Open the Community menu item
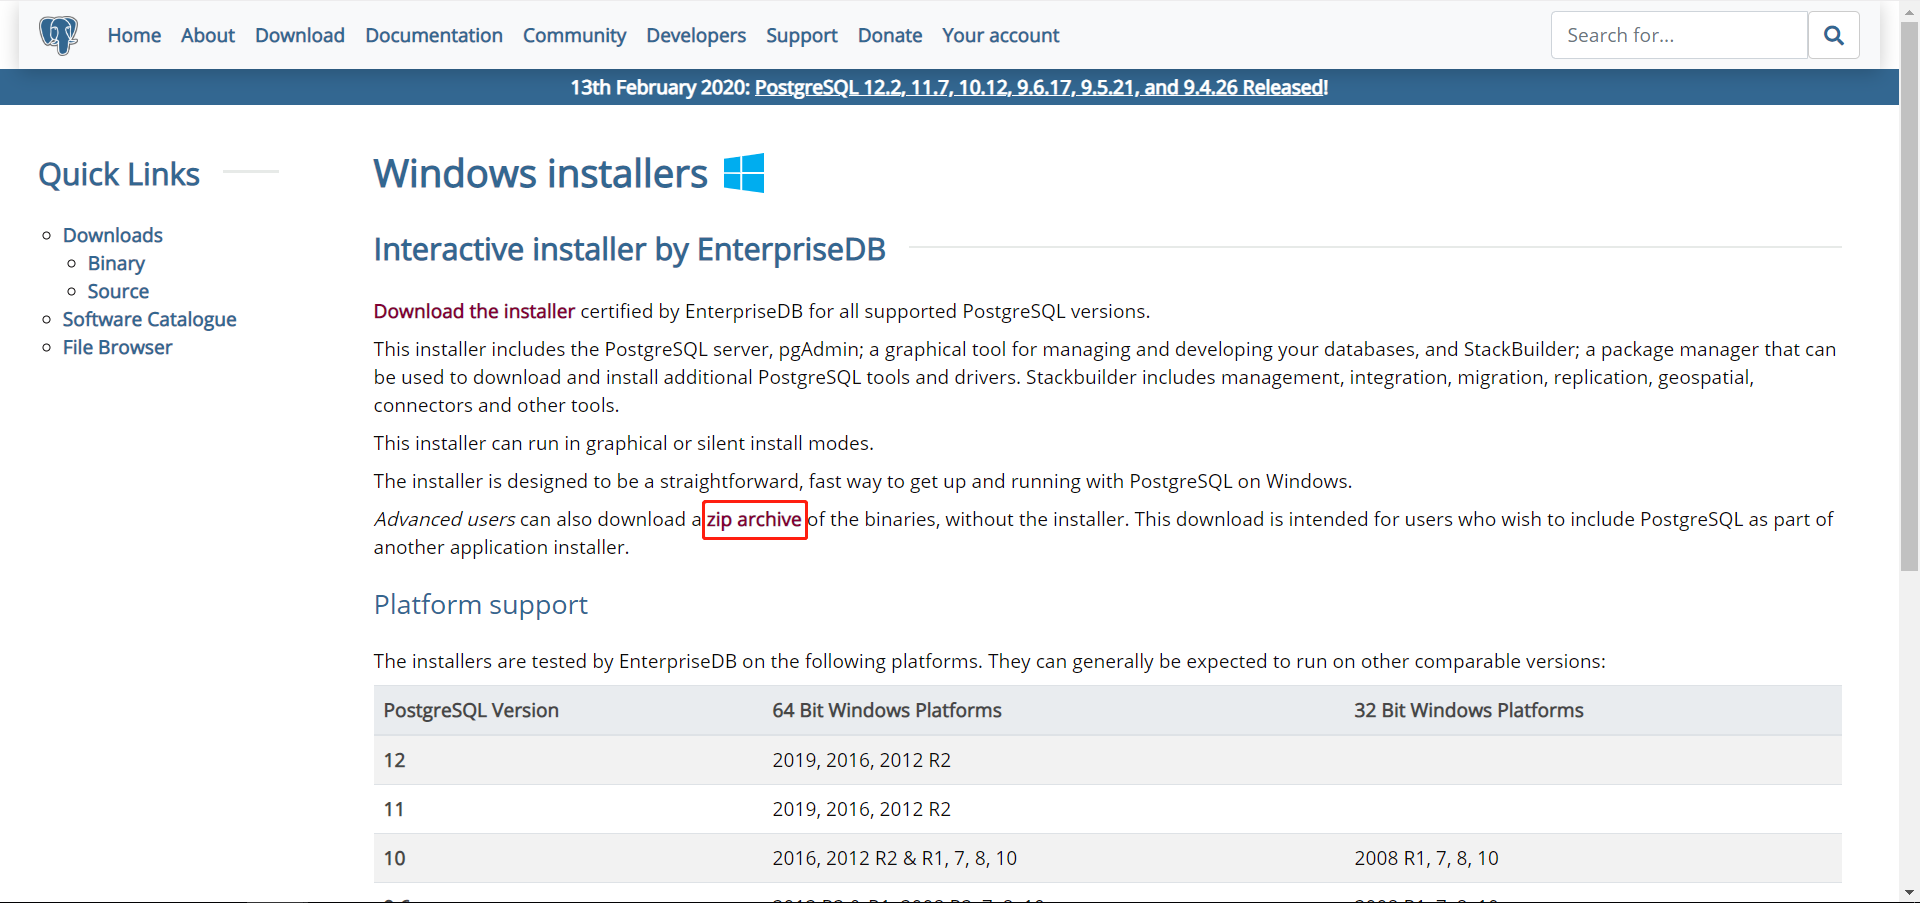Viewport: 1920px width, 903px height. click(x=574, y=35)
